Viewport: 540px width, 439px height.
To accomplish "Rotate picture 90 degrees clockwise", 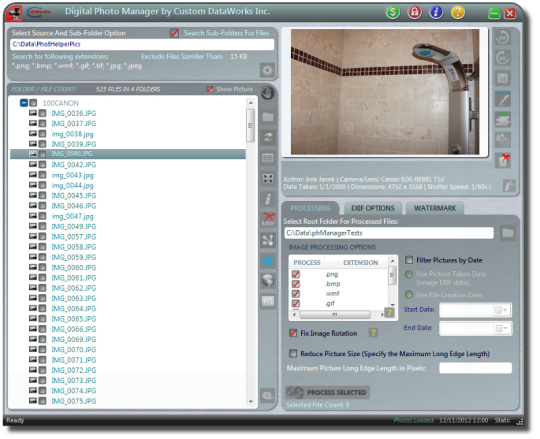I will pos(502,58).
